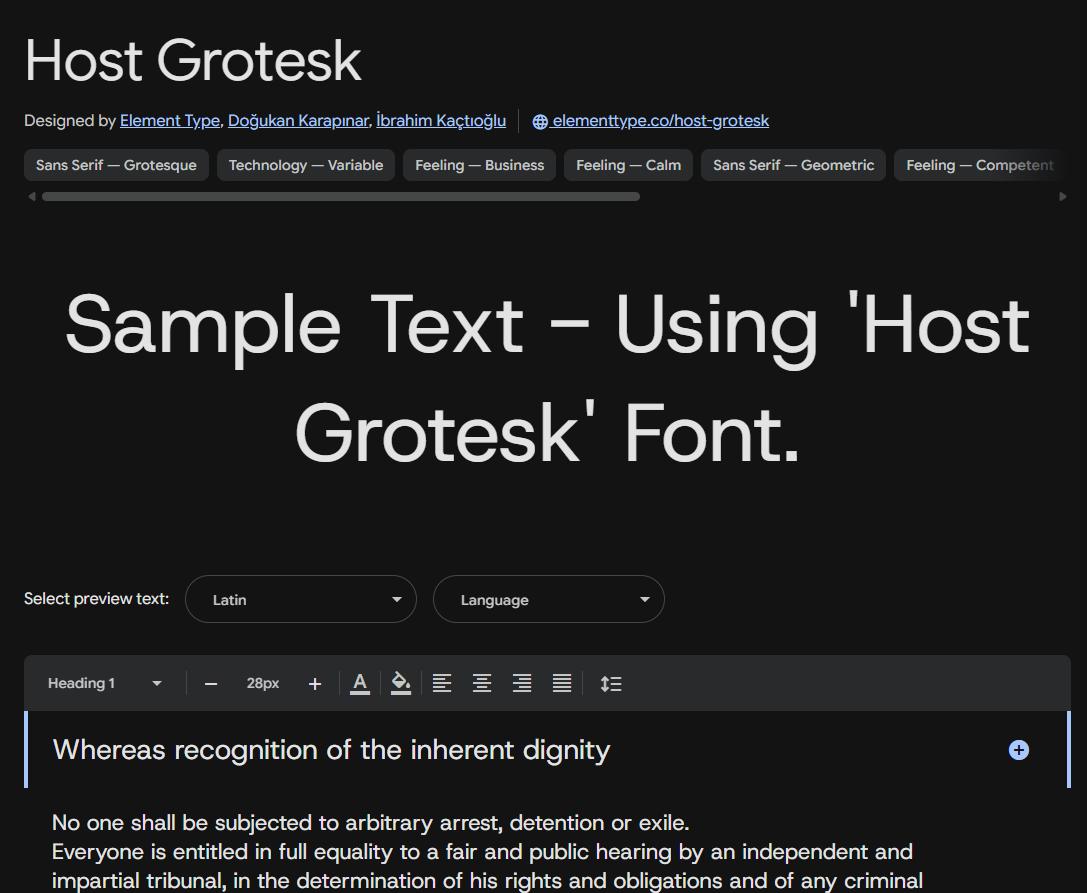
Task: Select the Technology — Variable tag
Action: point(306,165)
